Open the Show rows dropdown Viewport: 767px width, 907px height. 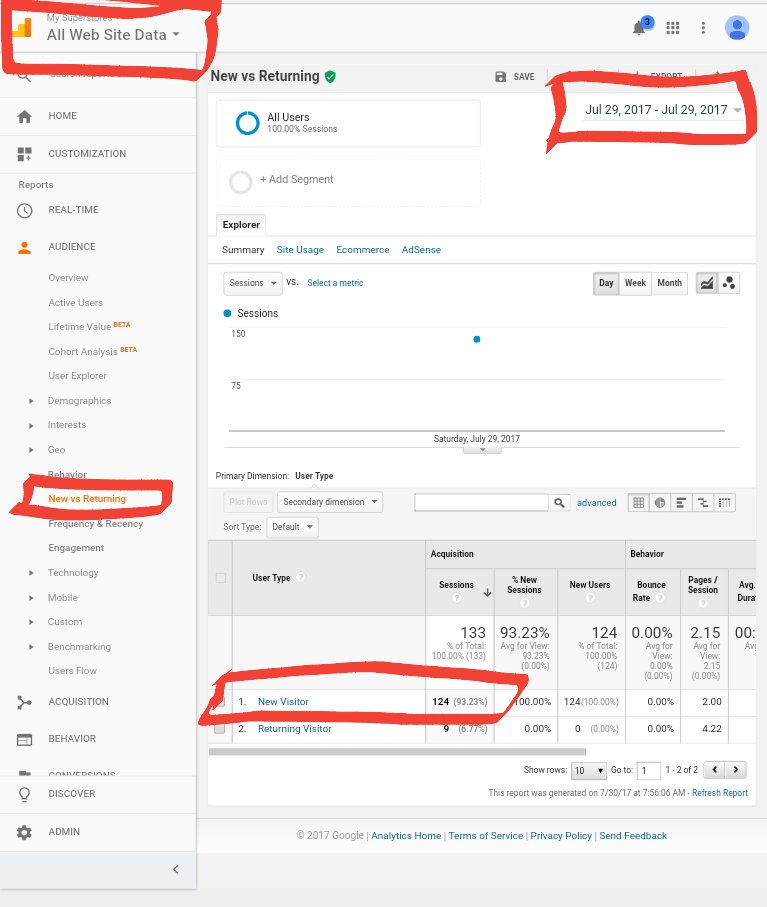click(588, 770)
